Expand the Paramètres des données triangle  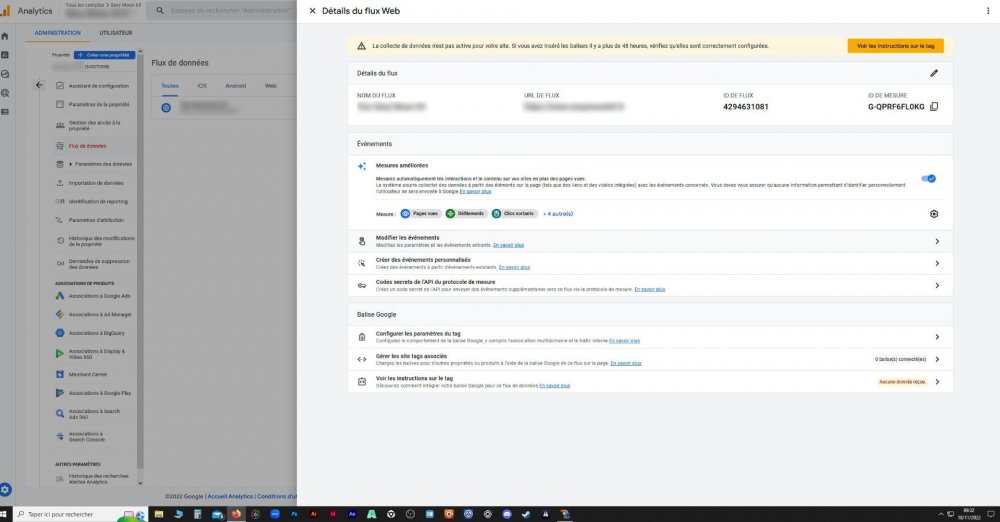(70, 164)
